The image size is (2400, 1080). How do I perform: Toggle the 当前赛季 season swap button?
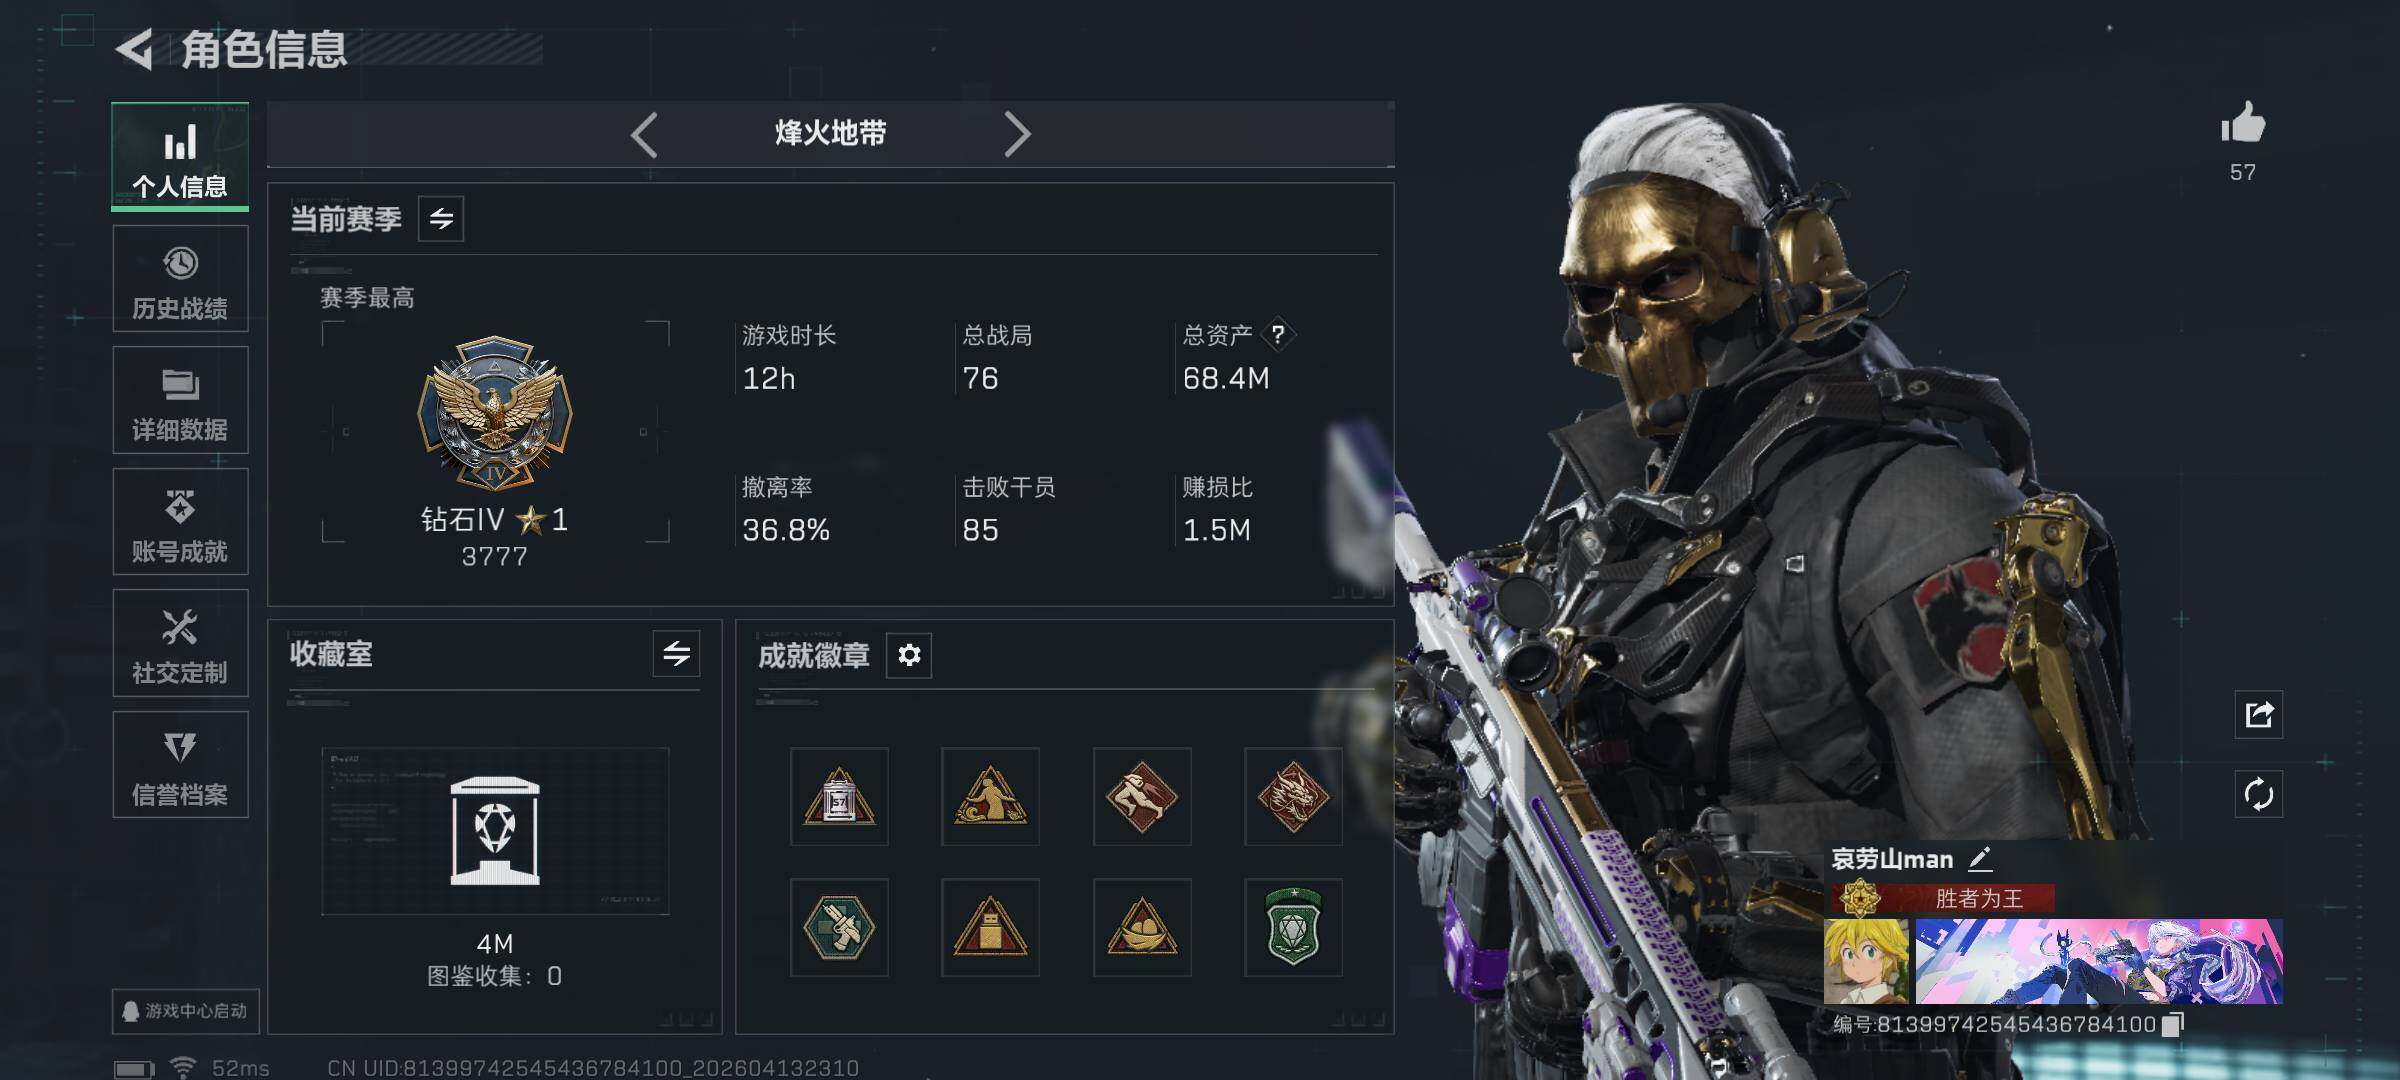pyautogui.click(x=441, y=218)
